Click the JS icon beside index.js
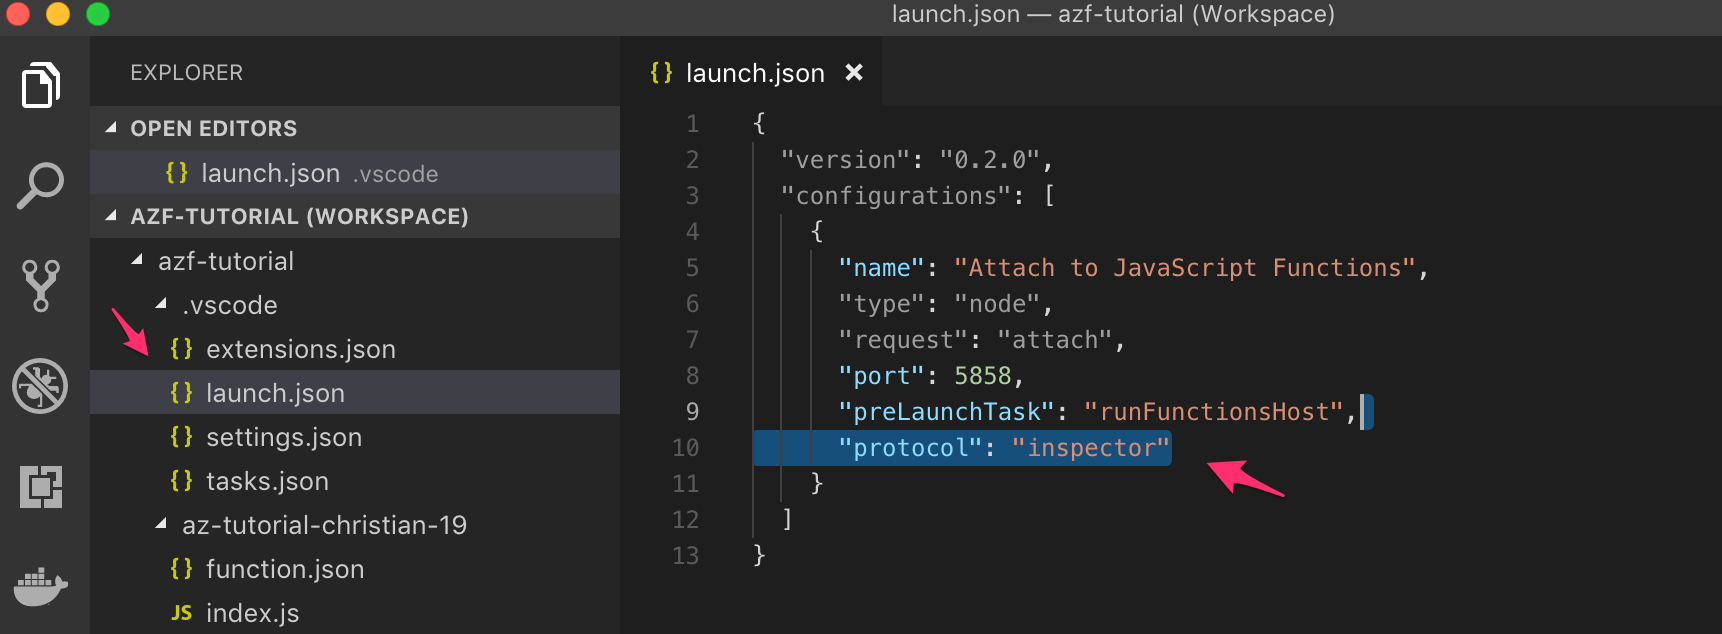The image size is (1722, 634). (181, 613)
